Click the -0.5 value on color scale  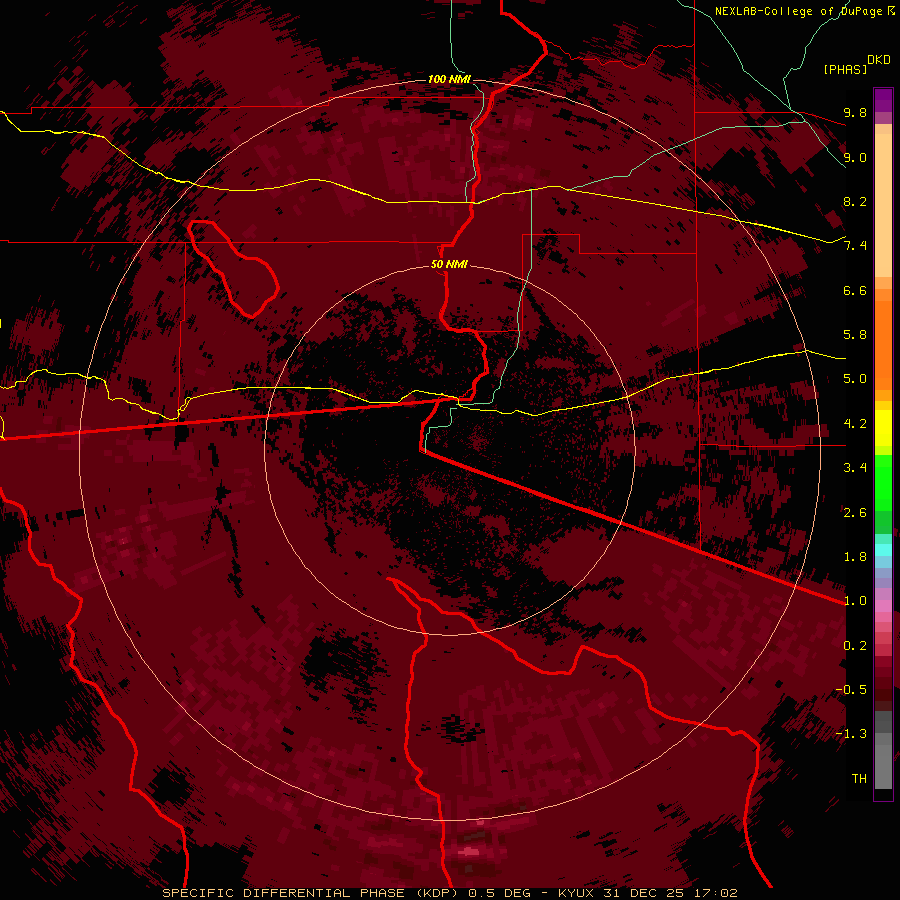851,690
